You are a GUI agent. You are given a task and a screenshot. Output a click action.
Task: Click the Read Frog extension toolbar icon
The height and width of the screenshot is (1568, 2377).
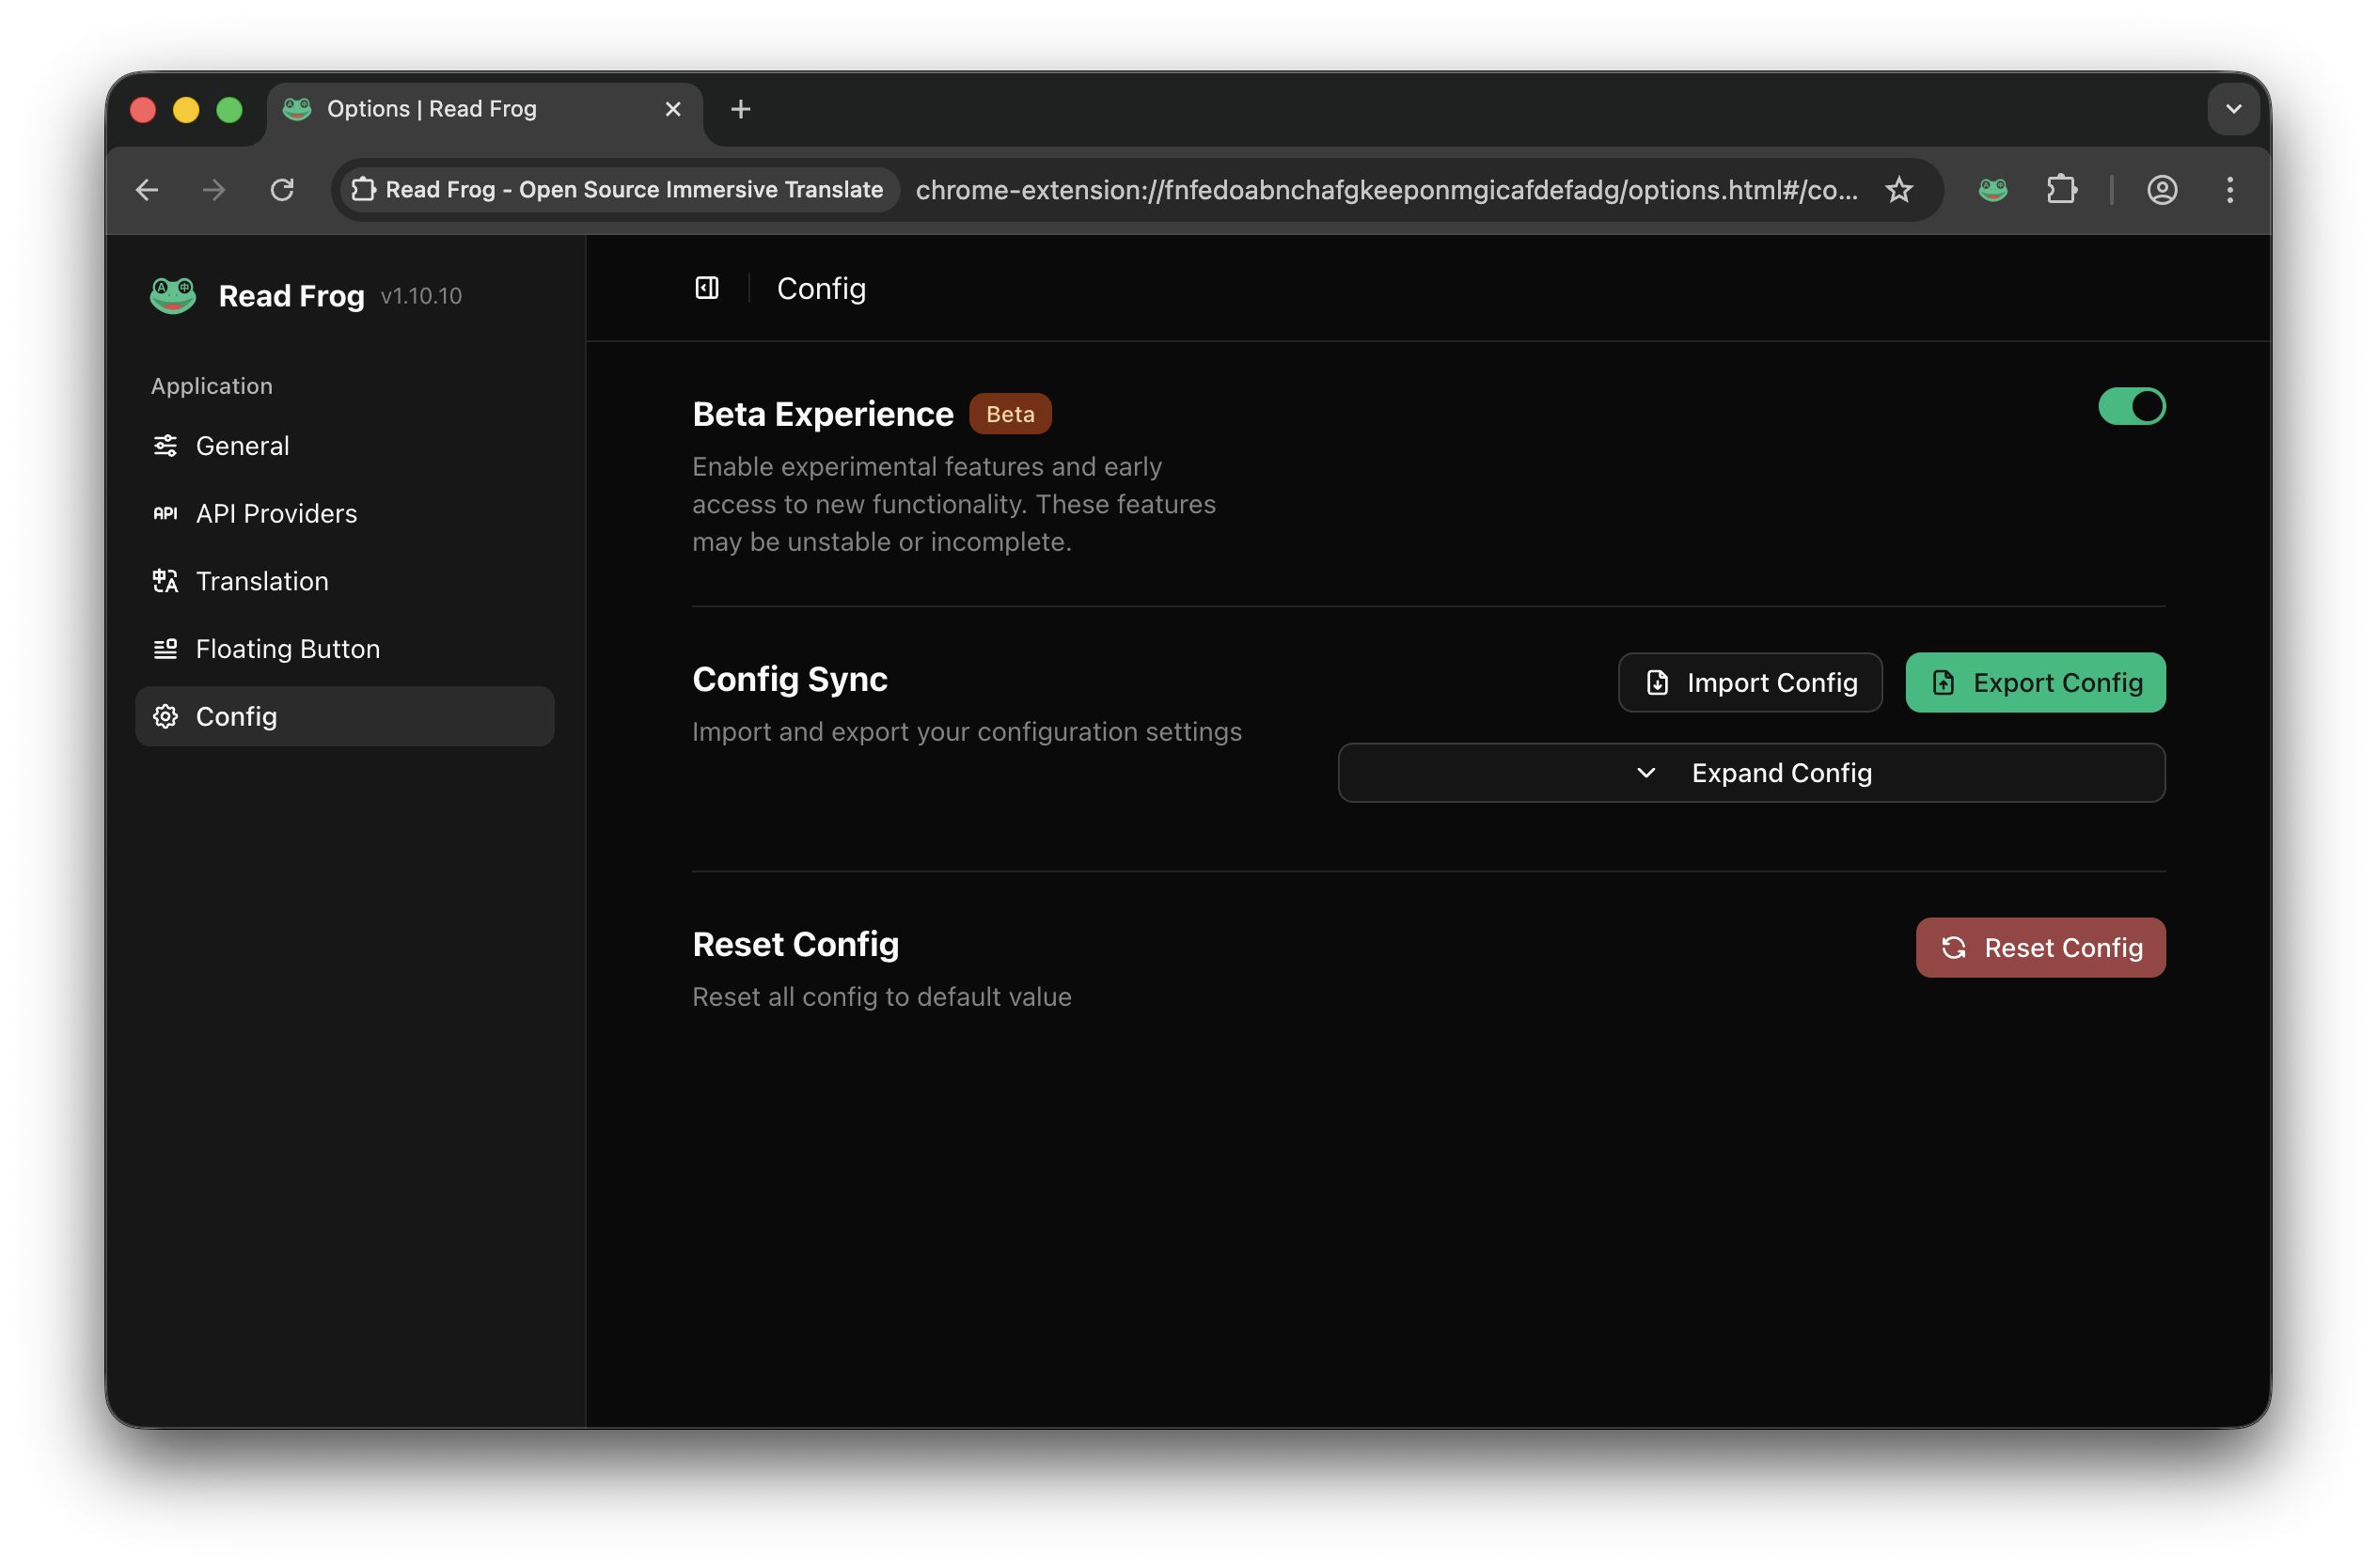(1992, 190)
